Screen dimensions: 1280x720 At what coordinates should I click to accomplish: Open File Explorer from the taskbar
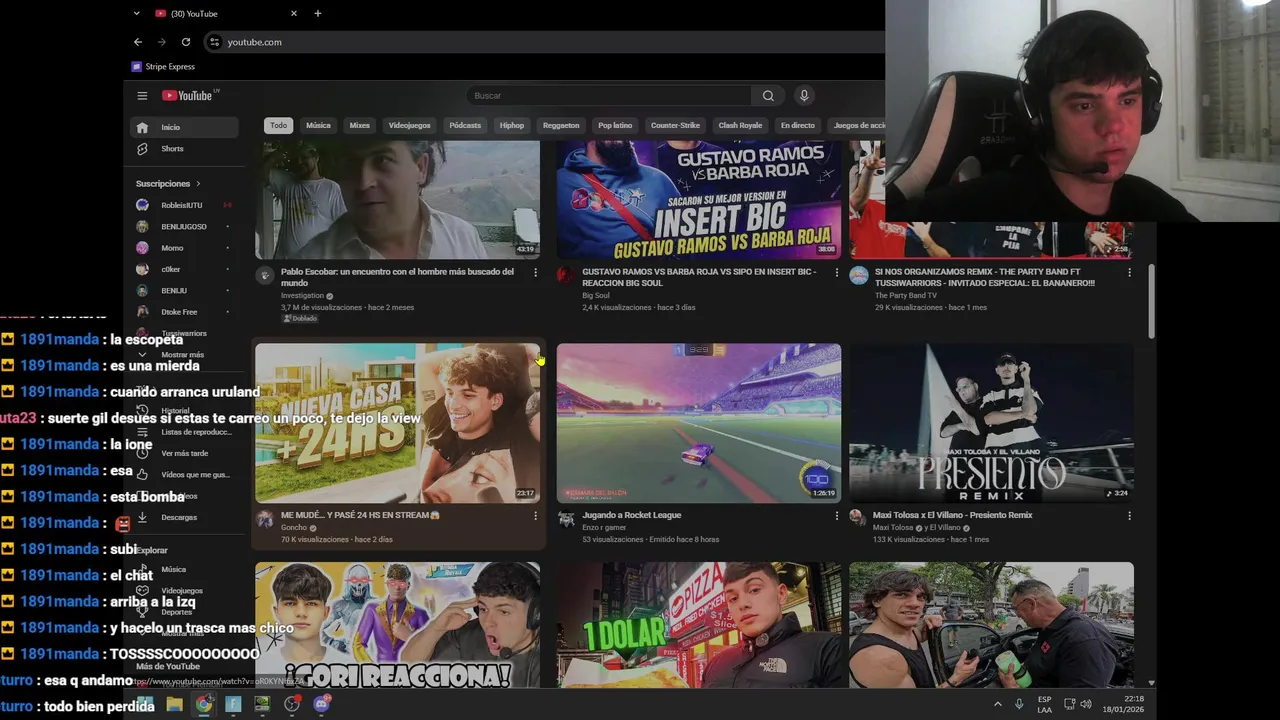(174, 704)
